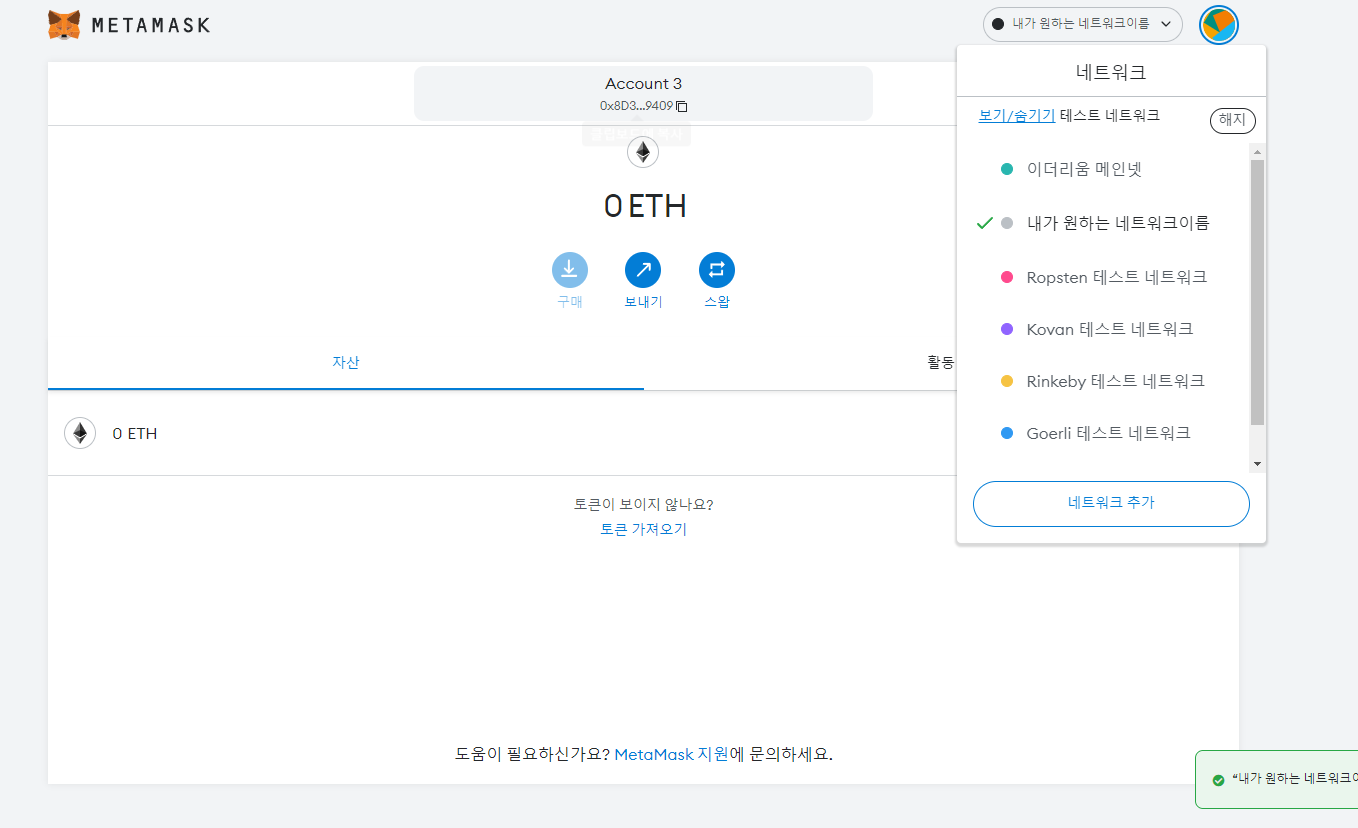Click the account avatar in the top right

[1218, 24]
